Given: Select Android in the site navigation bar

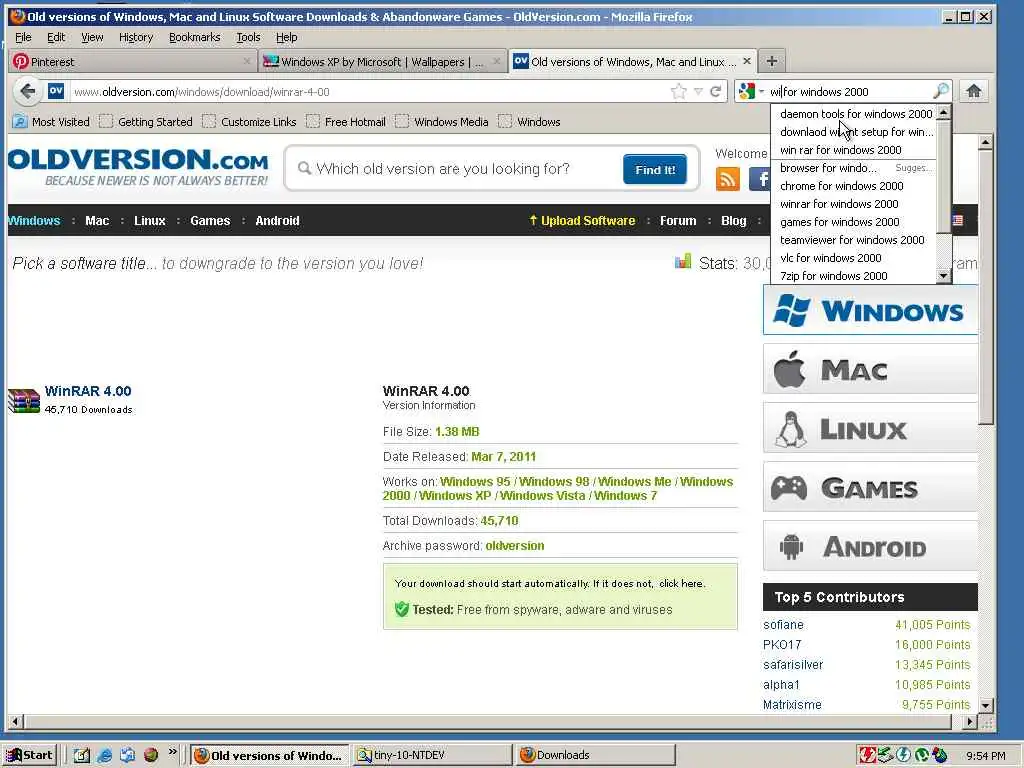Looking at the screenshot, I should [x=277, y=221].
